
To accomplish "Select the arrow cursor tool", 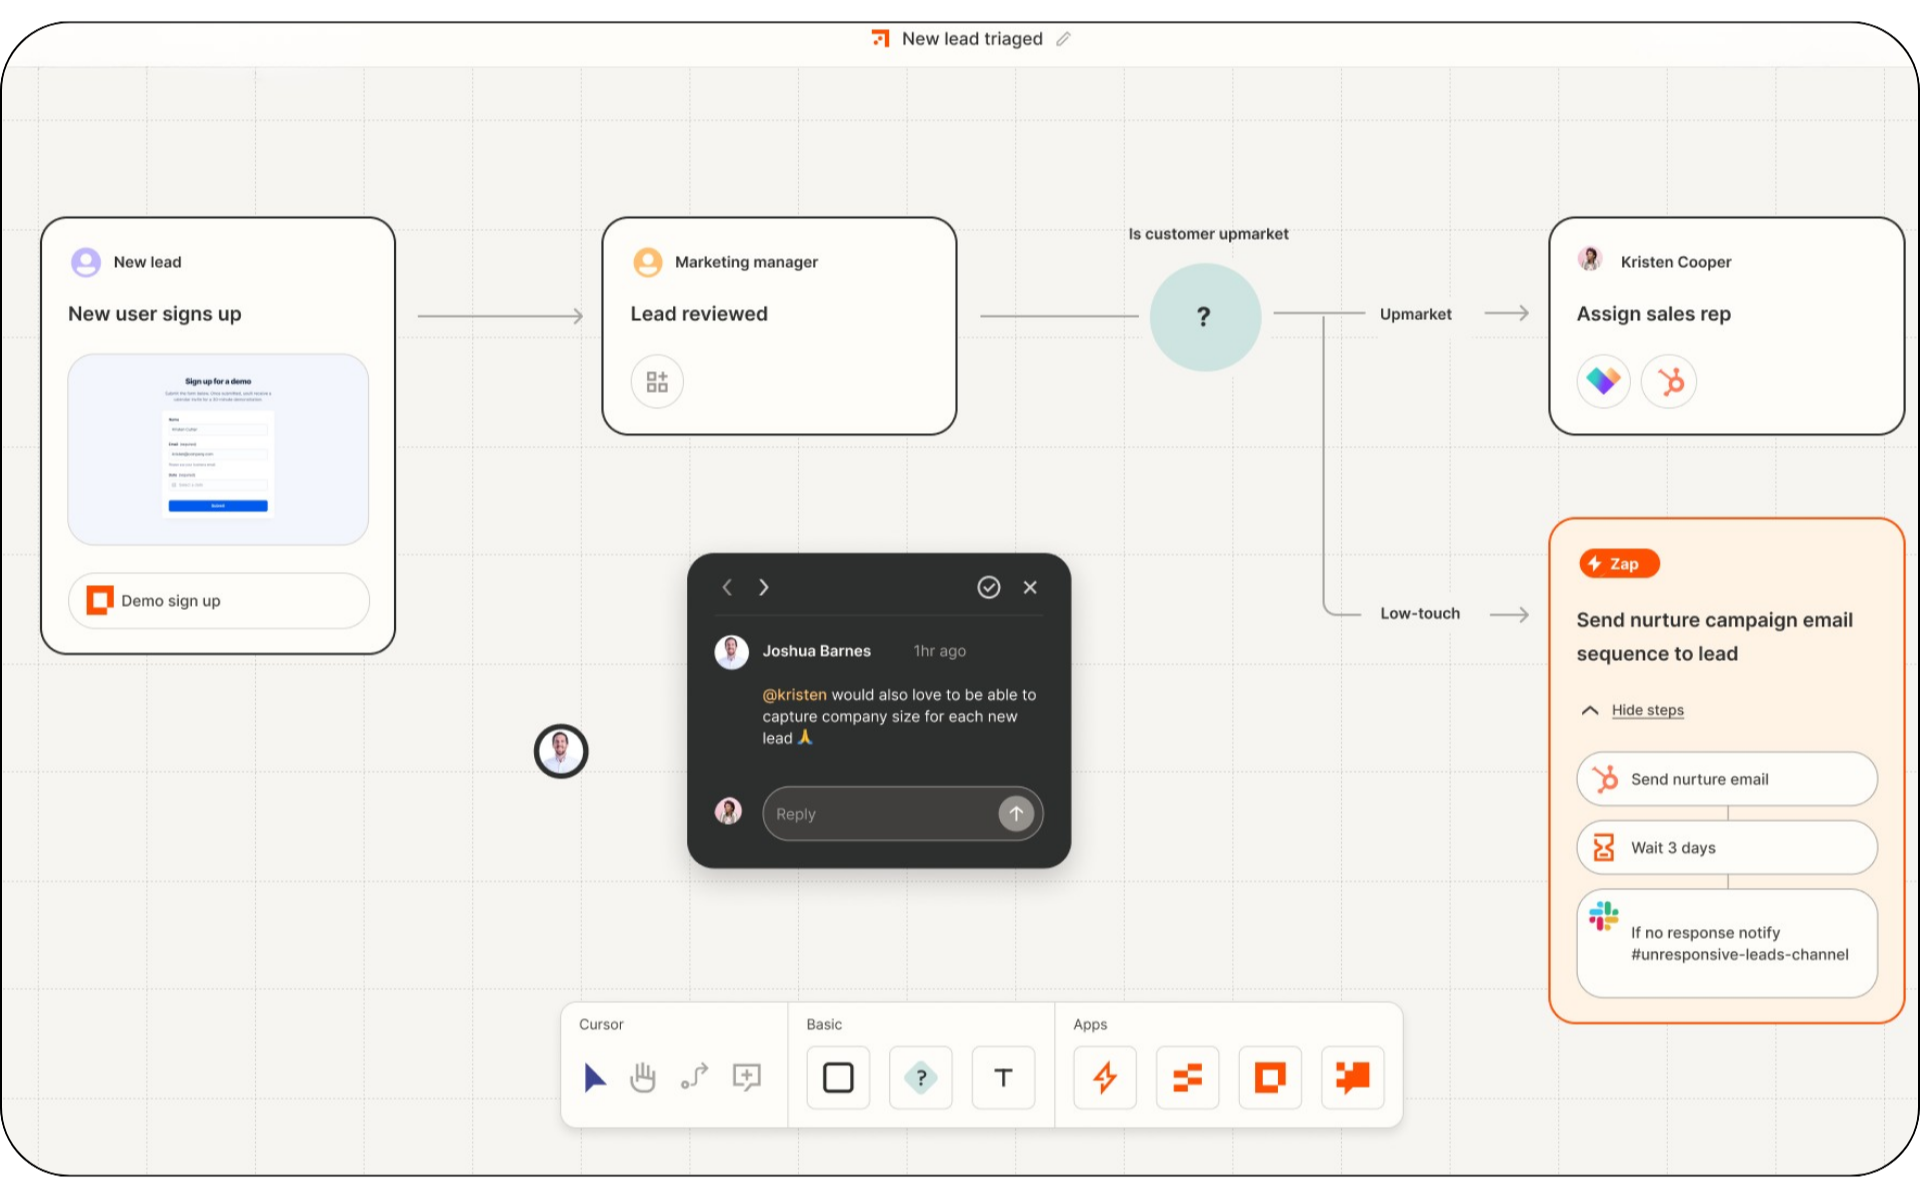I will (x=595, y=1077).
